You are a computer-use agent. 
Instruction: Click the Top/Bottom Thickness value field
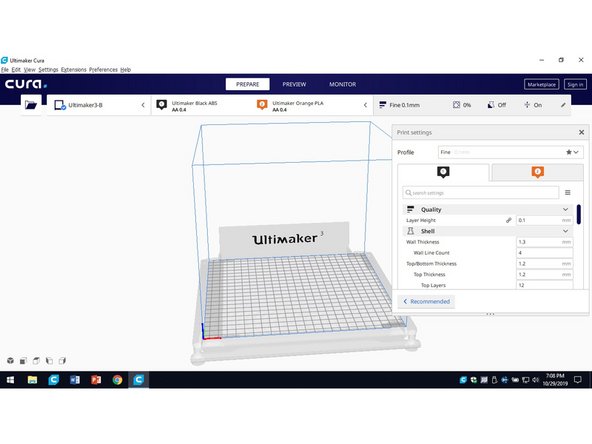(544, 264)
